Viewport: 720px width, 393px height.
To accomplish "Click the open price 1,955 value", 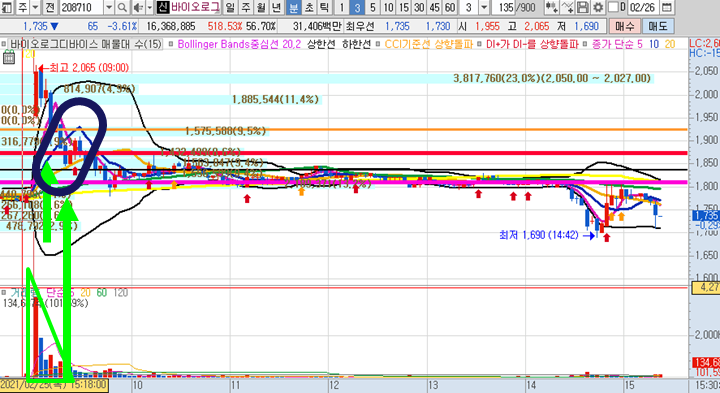I will 487,27.
